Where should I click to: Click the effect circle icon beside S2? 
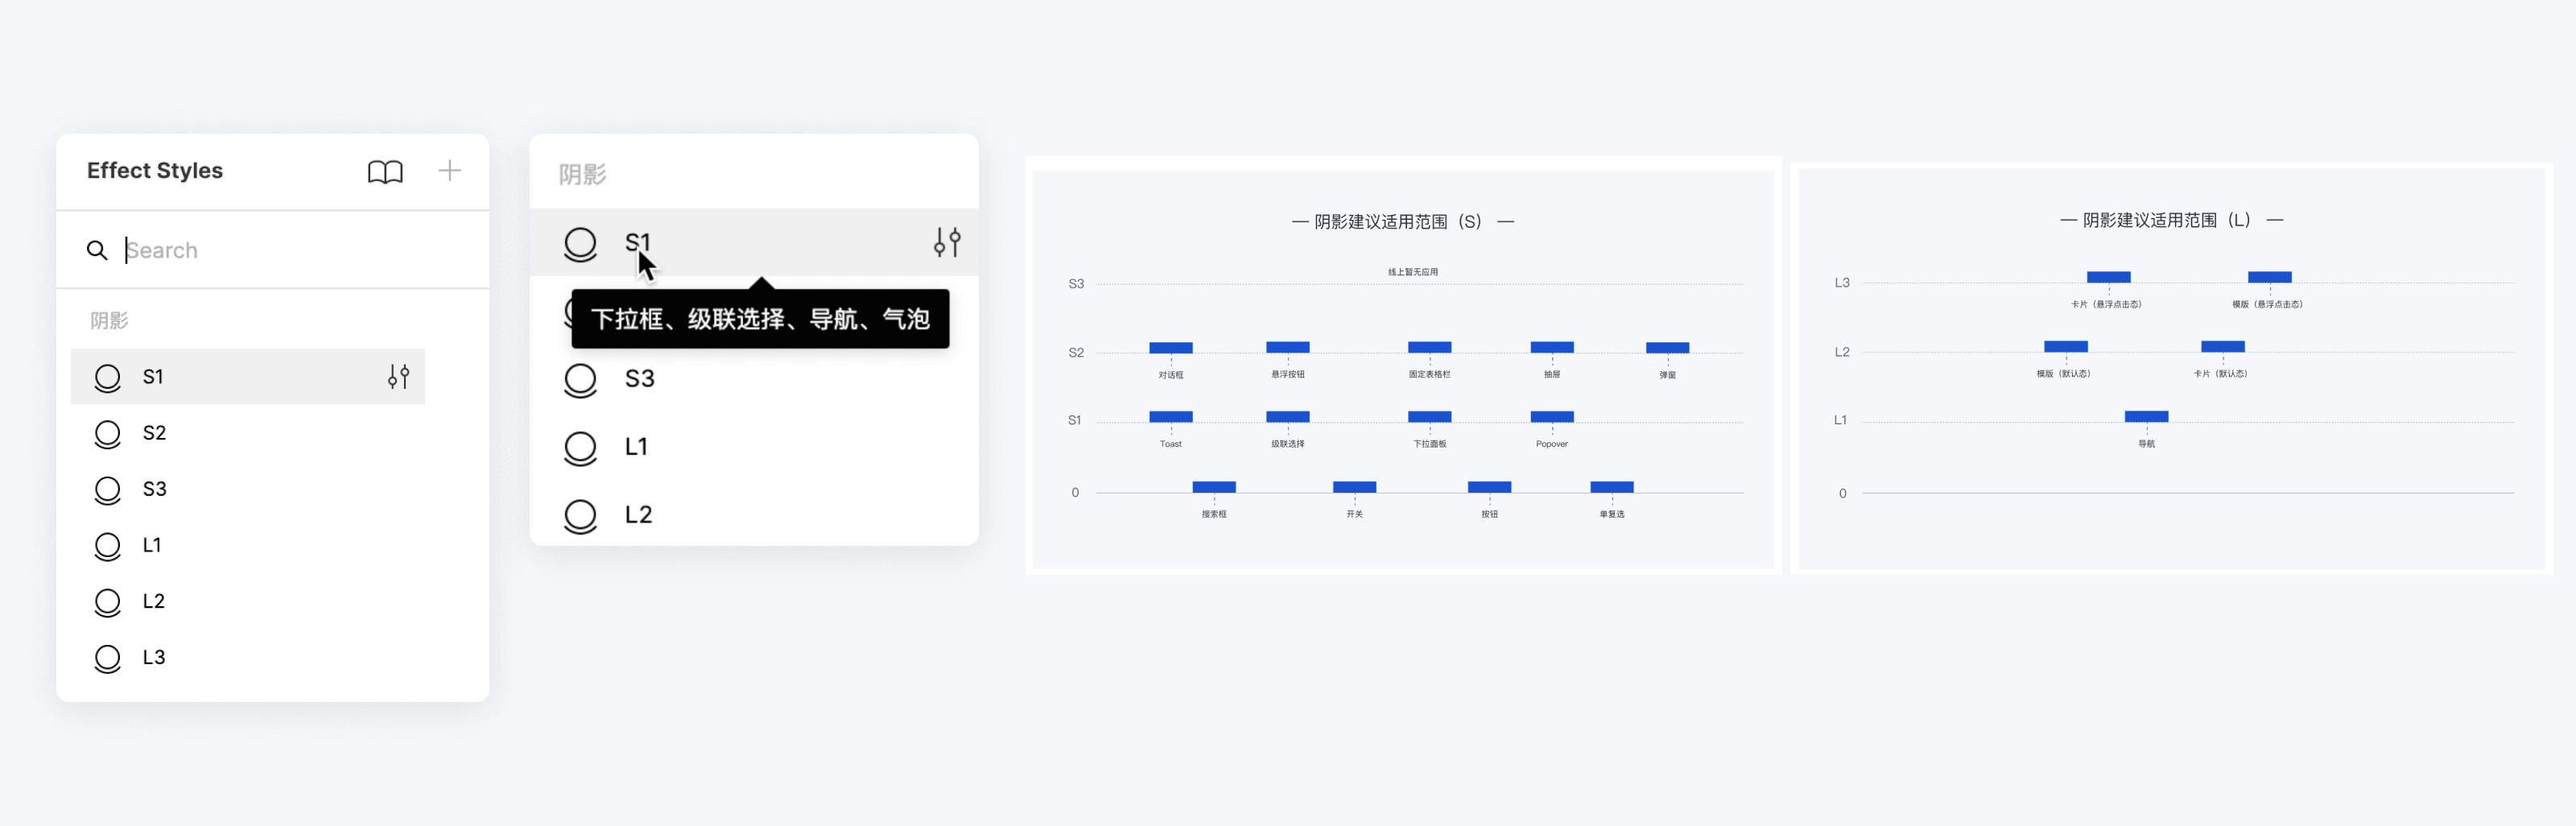pos(107,434)
